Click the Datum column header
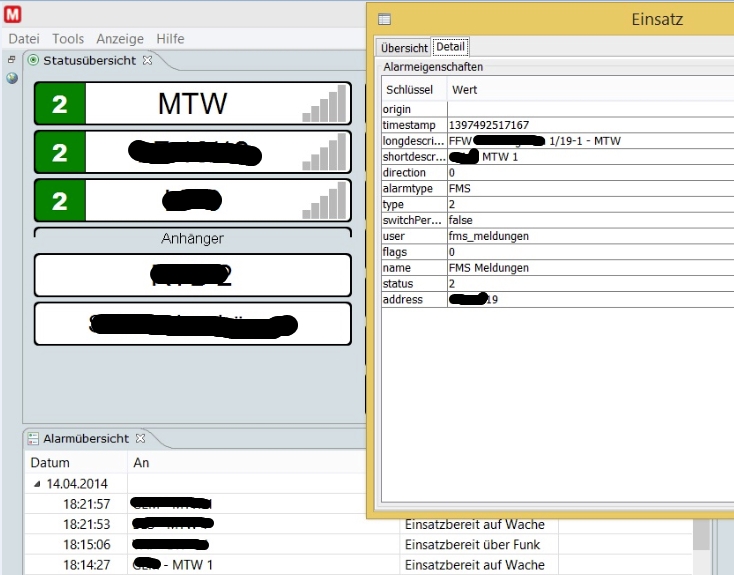This screenshot has height=575, width=734. (x=76, y=463)
